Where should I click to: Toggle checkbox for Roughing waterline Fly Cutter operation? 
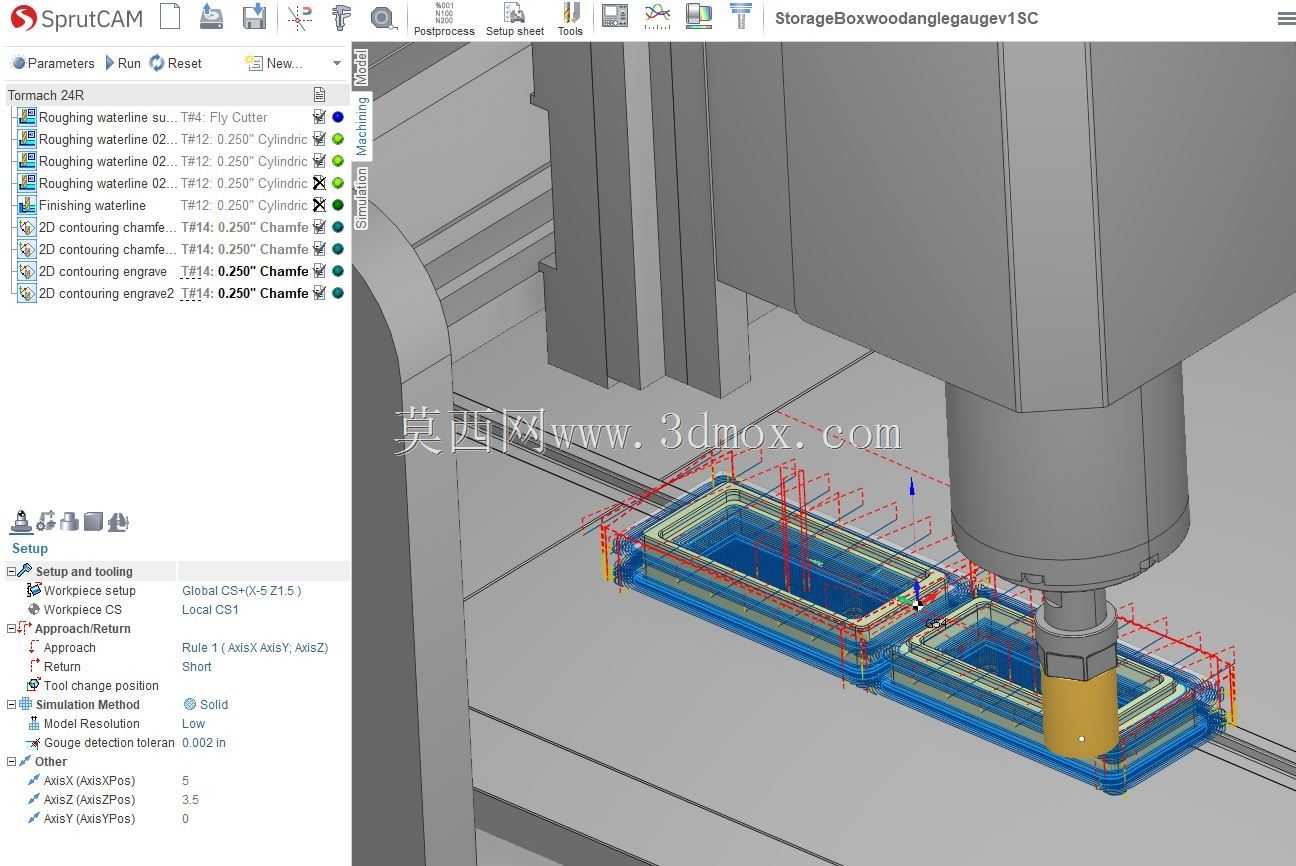[319, 117]
